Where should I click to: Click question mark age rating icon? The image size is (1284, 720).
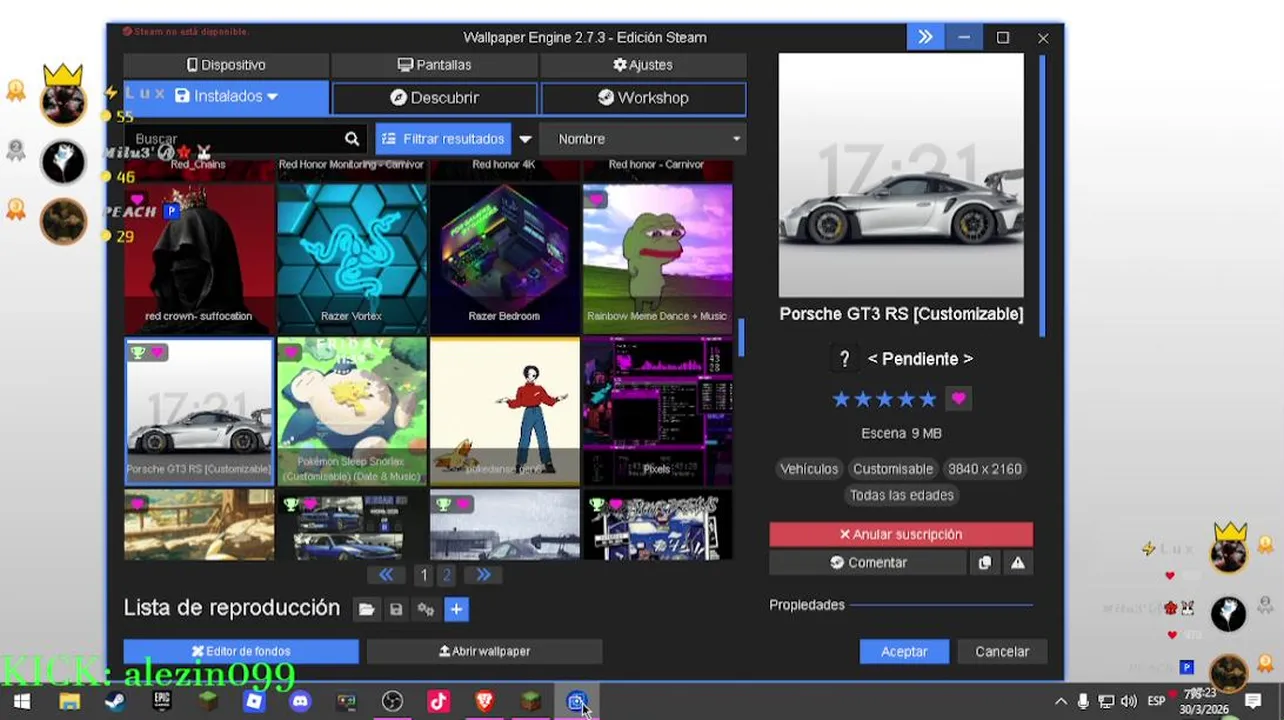point(845,359)
